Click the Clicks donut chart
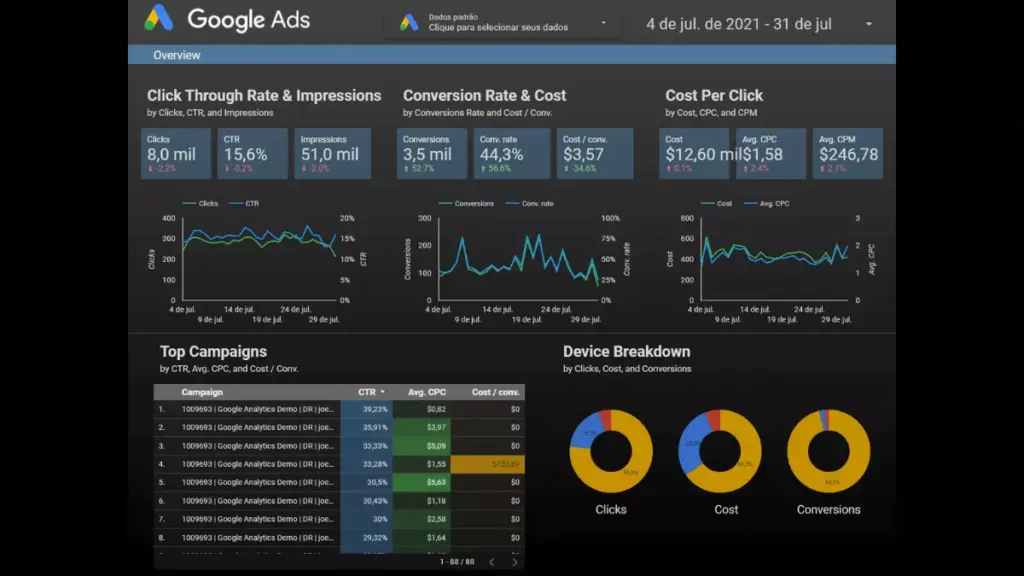Viewport: 1024px width, 576px height. (611, 451)
